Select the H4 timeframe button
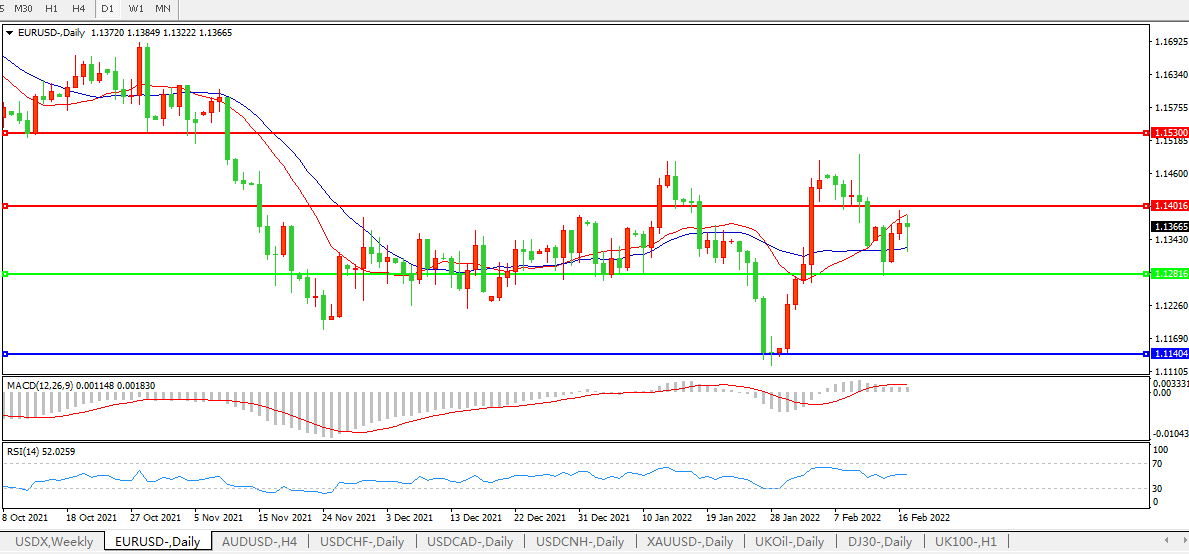Screen dimensions: 1189x554 coord(78,8)
